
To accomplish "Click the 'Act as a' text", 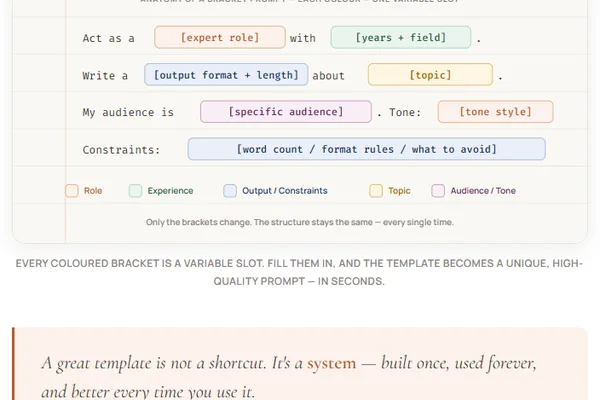I will [109, 38].
